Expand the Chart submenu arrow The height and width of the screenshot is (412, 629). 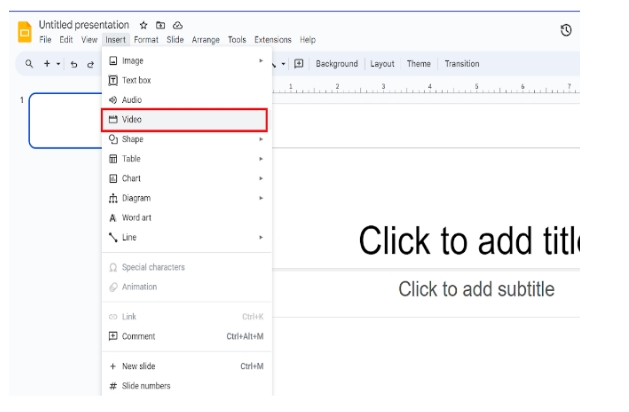pos(261,179)
